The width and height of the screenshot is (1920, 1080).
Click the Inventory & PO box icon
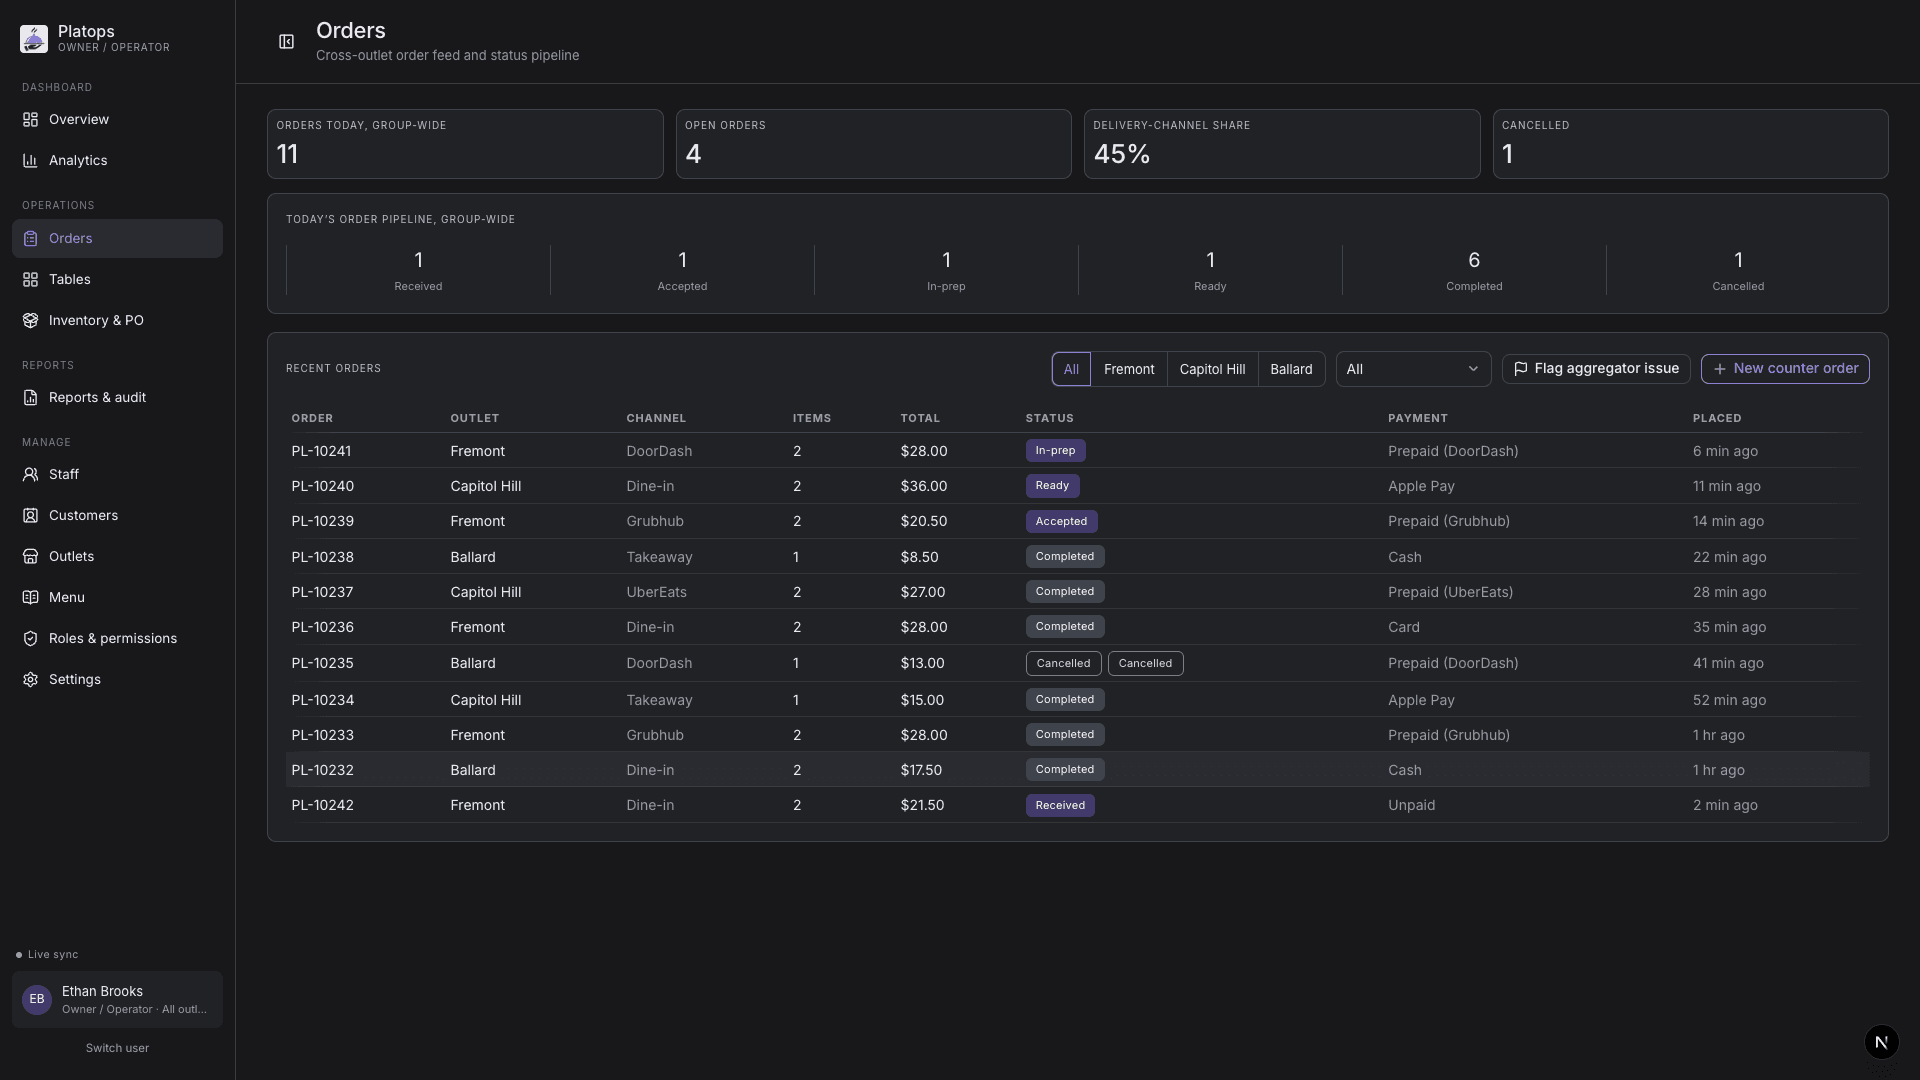30,321
